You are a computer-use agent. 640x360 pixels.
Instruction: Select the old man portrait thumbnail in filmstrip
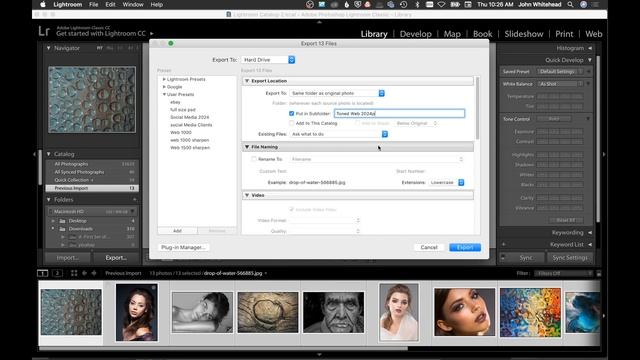tap(333, 312)
